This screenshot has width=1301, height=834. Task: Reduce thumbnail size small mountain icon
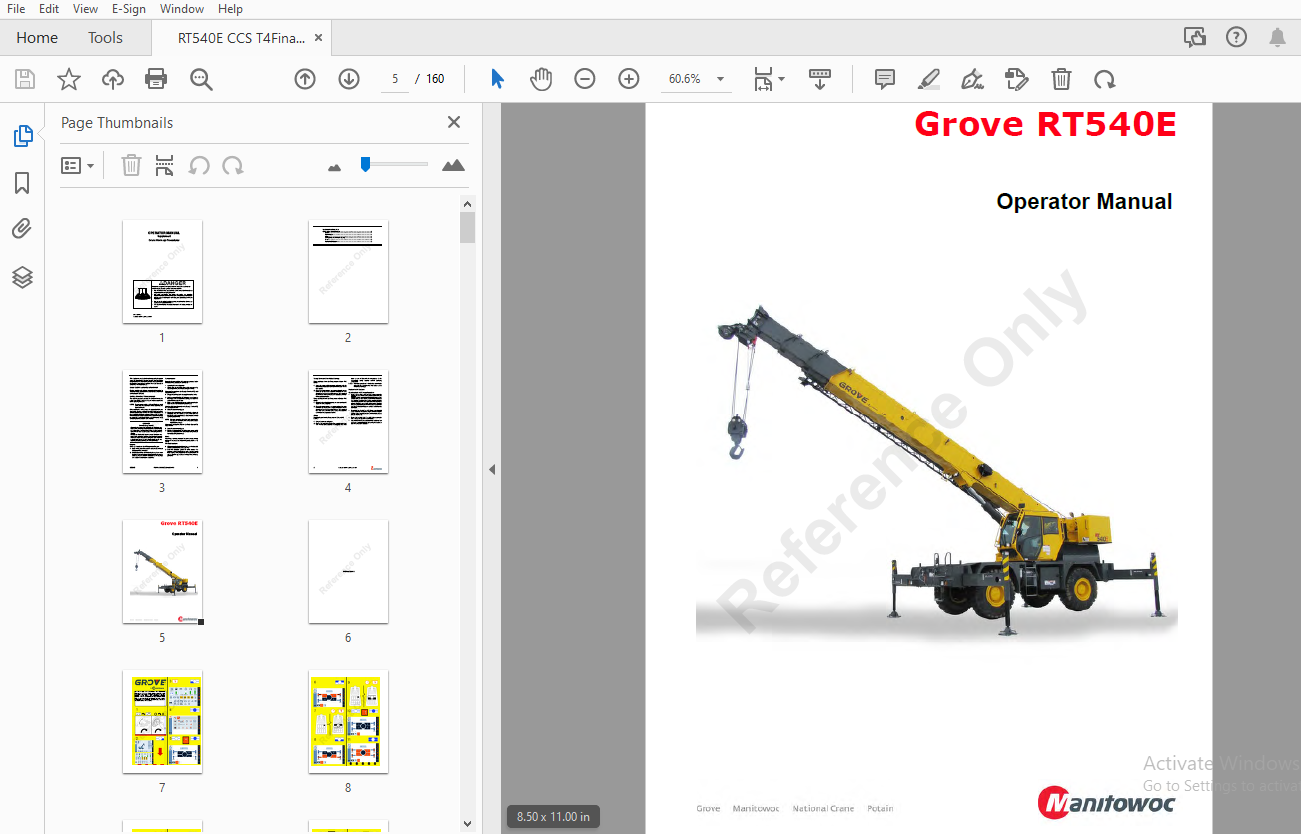335,167
